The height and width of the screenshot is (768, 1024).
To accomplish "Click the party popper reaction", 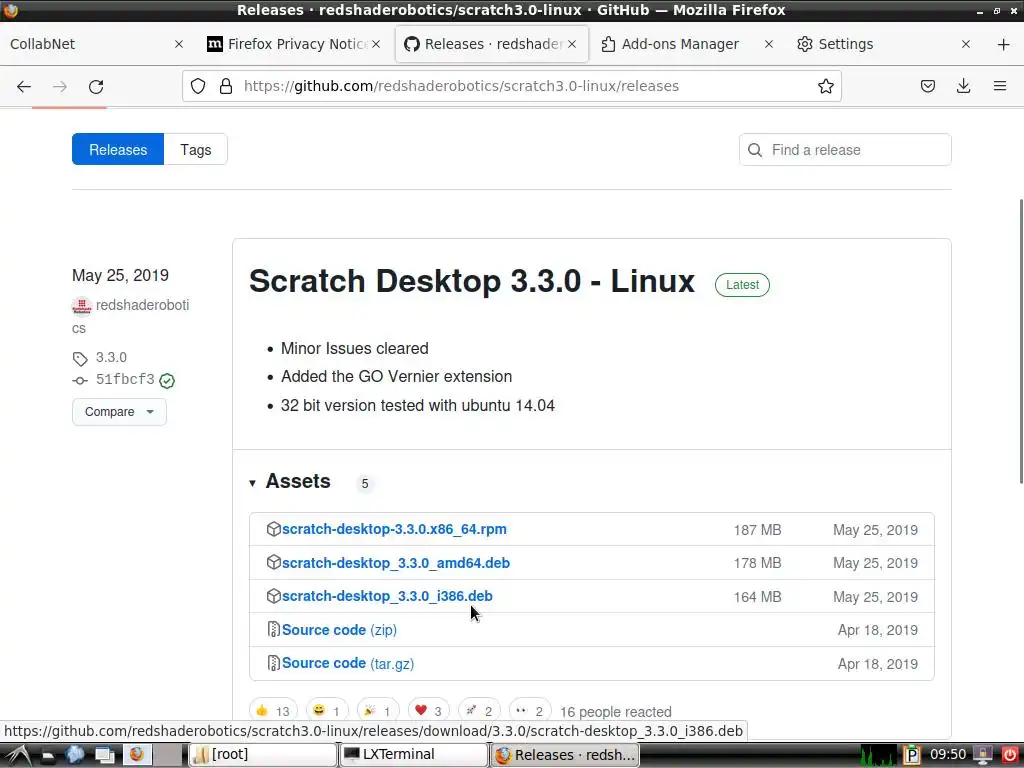I will click(378, 711).
